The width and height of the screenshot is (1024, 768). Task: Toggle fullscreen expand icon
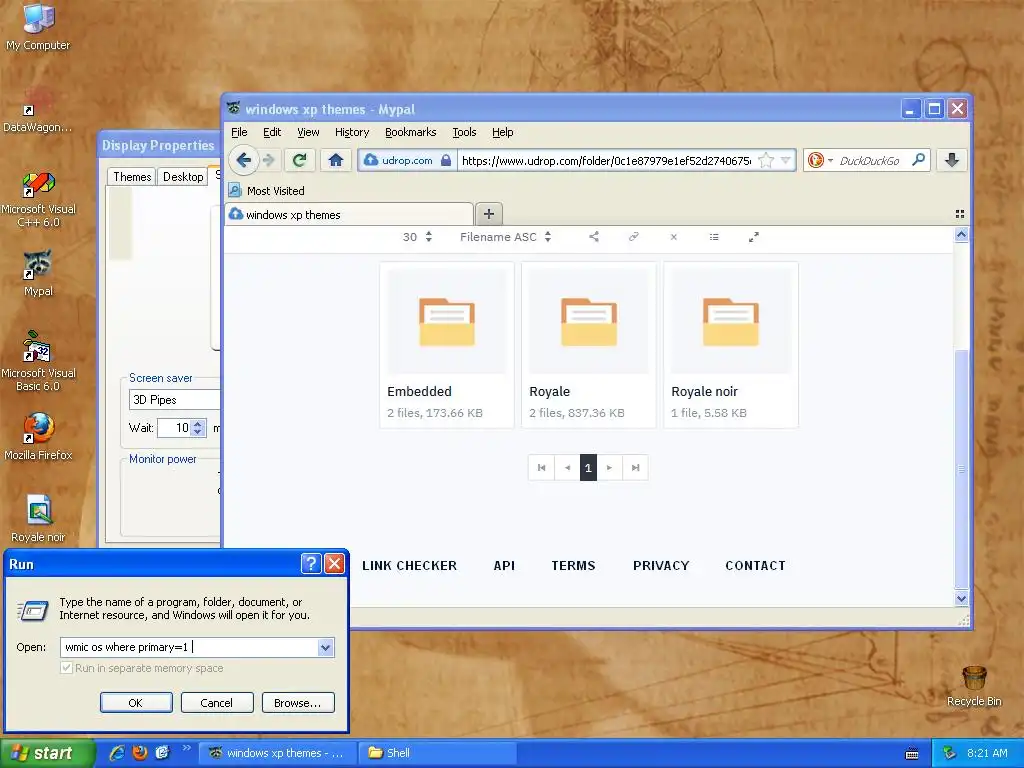click(754, 237)
